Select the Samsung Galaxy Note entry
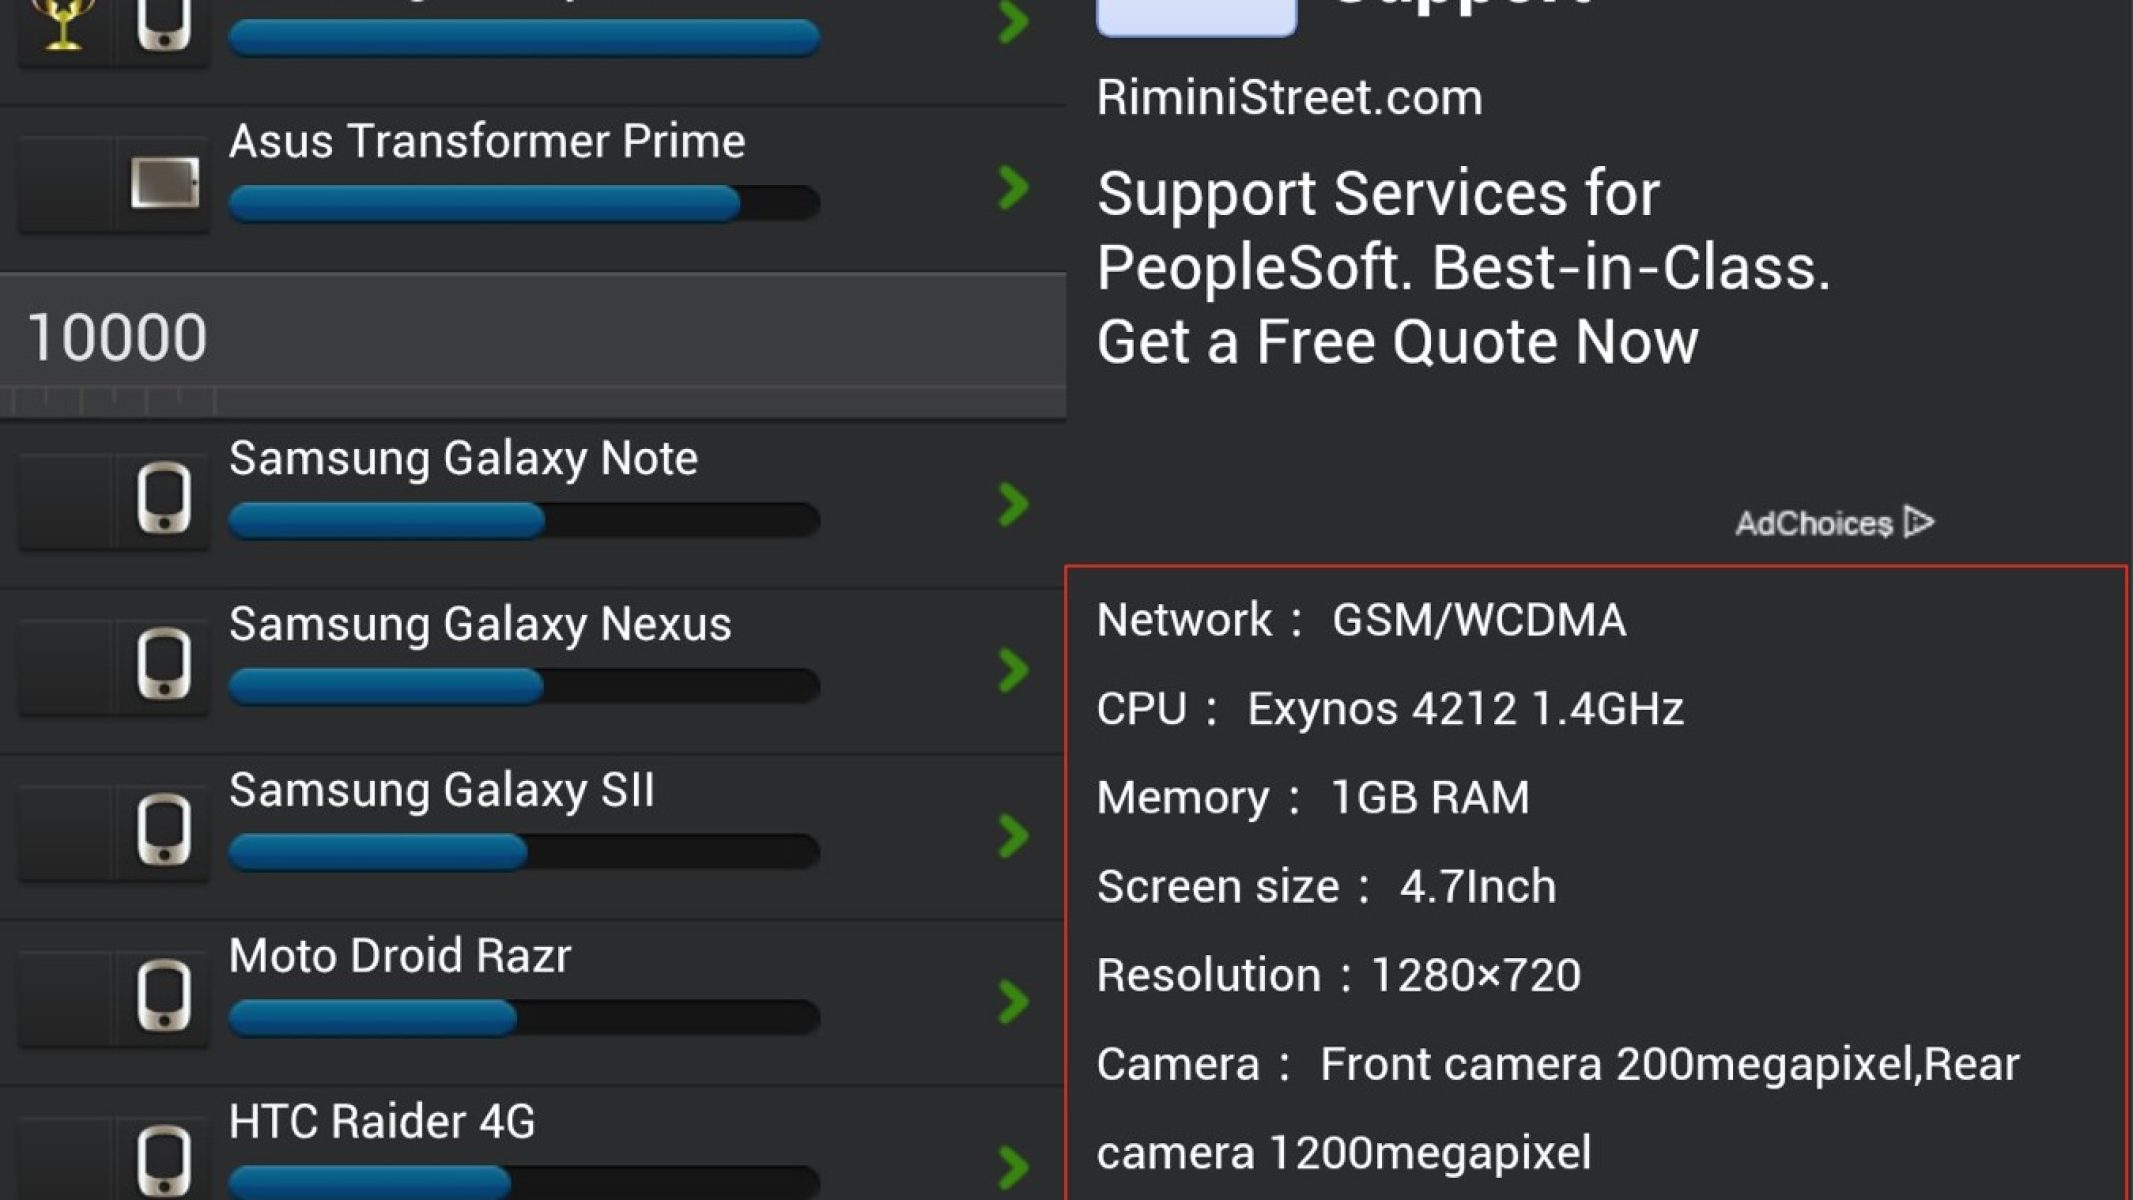 click(x=463, y=459)
